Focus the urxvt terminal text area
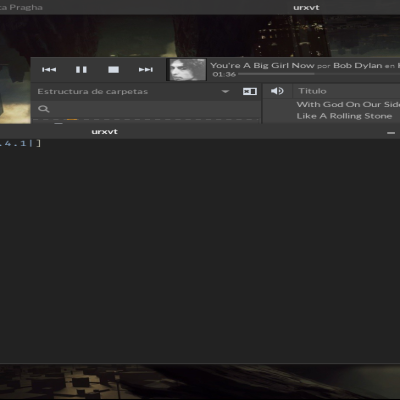This screenshot has width=400, height=400. point(200,250)
